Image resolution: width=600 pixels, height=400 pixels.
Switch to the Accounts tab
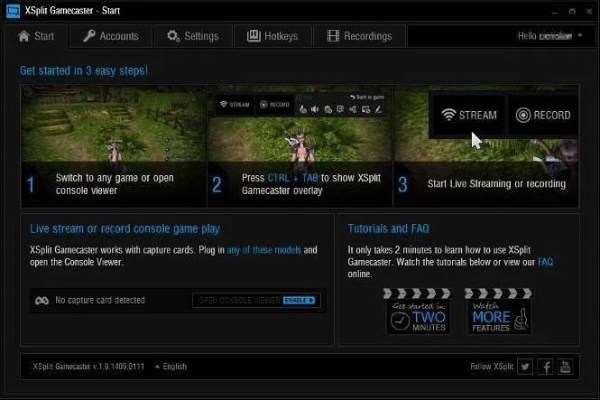pyautogui.click(x=111, y=36)
